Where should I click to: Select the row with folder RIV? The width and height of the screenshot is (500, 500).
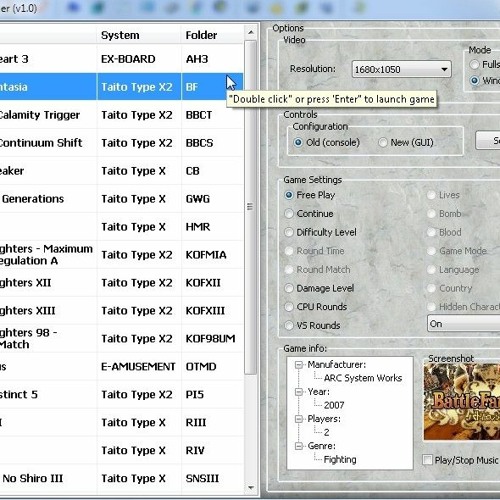tap(121, 450)
